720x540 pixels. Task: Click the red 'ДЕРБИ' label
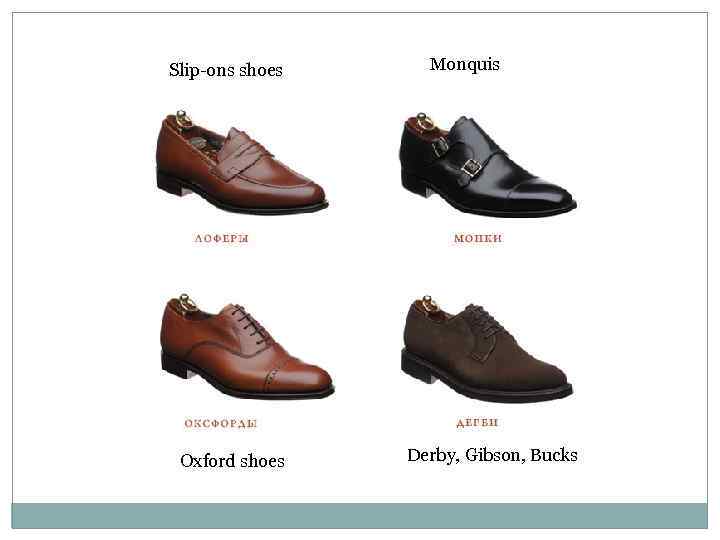click(x=477, y=422)
